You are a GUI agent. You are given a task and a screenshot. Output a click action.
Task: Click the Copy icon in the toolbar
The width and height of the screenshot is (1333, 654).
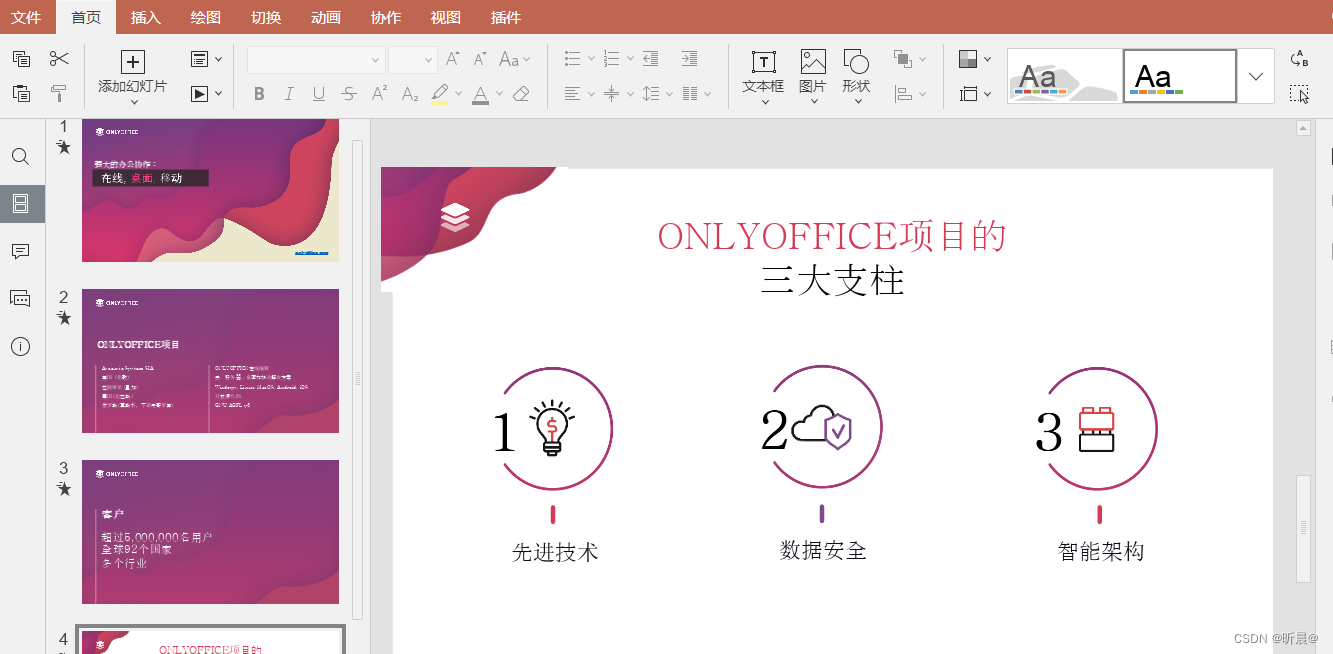click(x=21, y=59)
